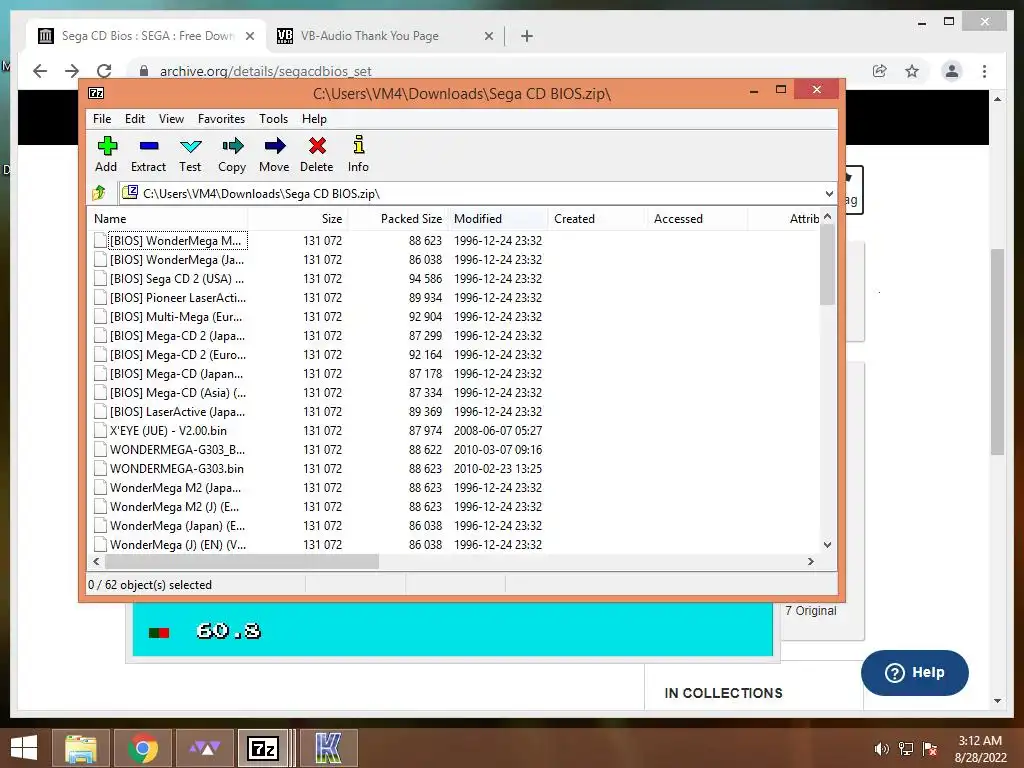Open the View menu

click(171, 119)
